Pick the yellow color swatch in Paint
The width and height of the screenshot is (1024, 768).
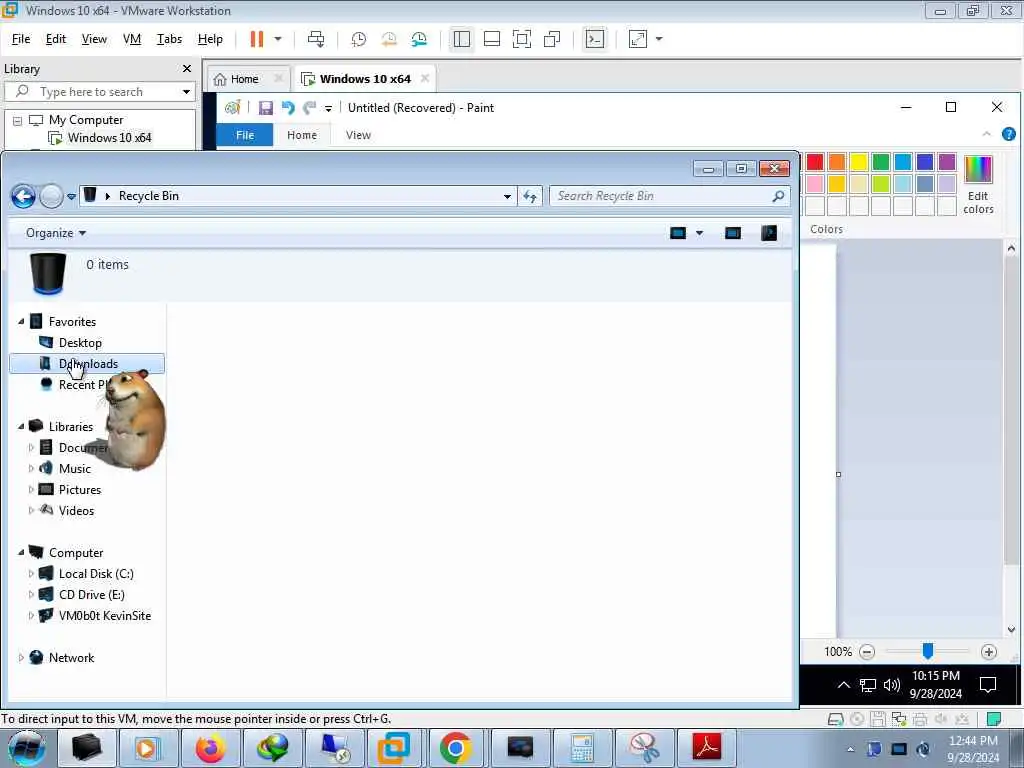[x=858, y=161]
